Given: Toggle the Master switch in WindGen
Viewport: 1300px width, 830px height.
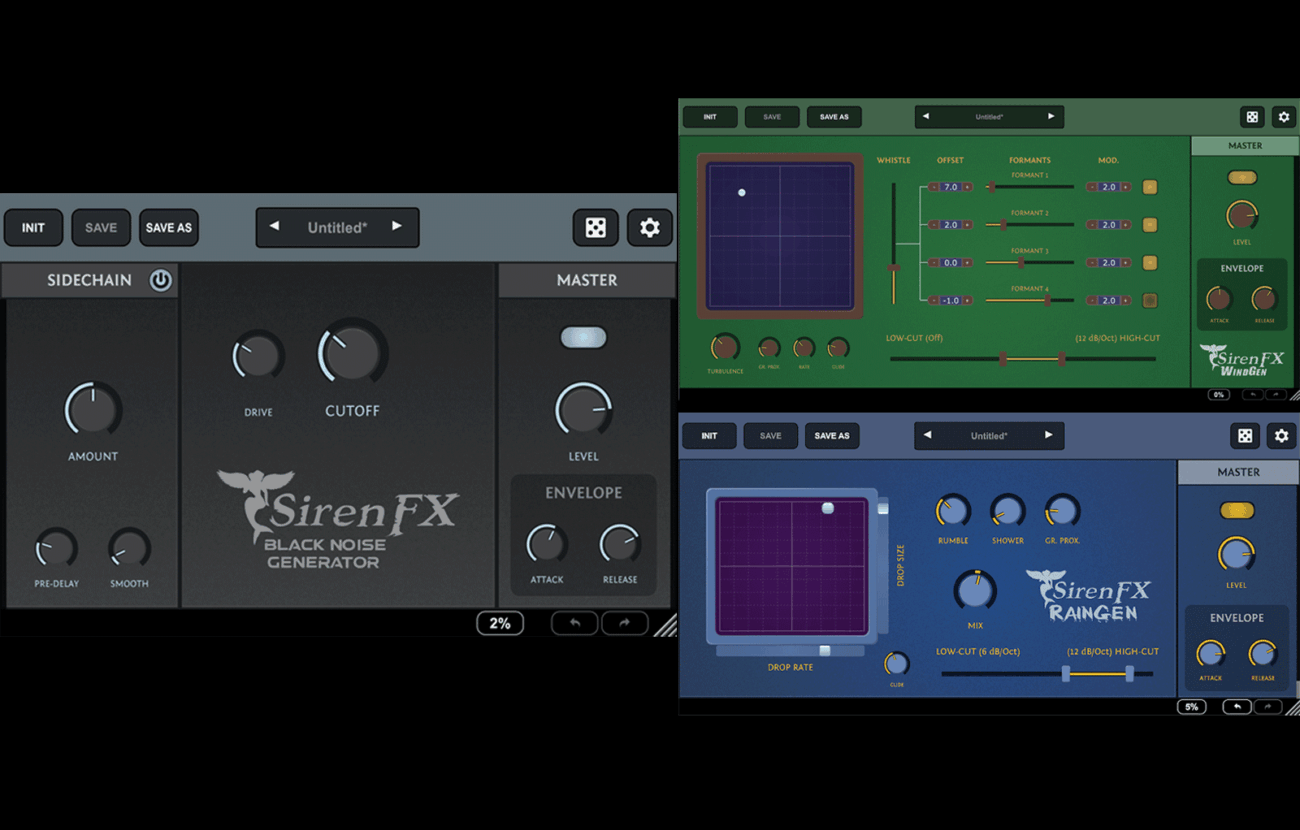Looking at the screenshot, I should (x=1243, y=177).
